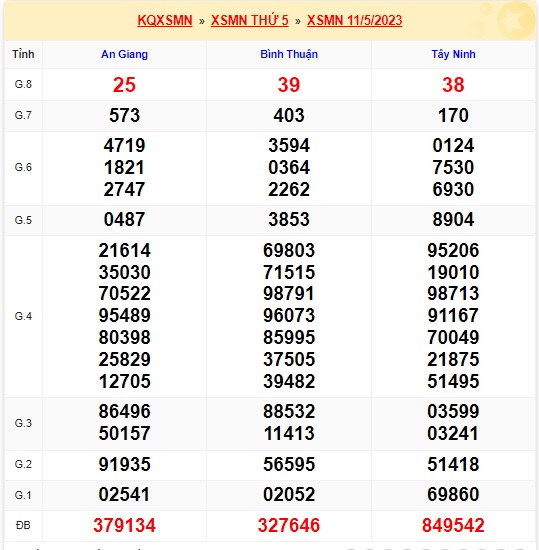Select G.7 number 573
Screen dimensions: 539x550
tap(124, 115)
